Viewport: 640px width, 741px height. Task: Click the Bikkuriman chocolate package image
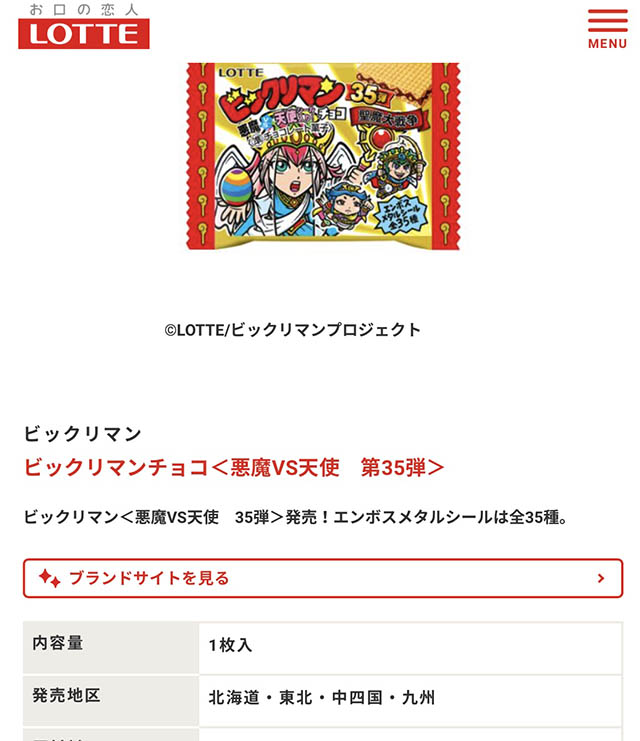click(x=323, y=156)
